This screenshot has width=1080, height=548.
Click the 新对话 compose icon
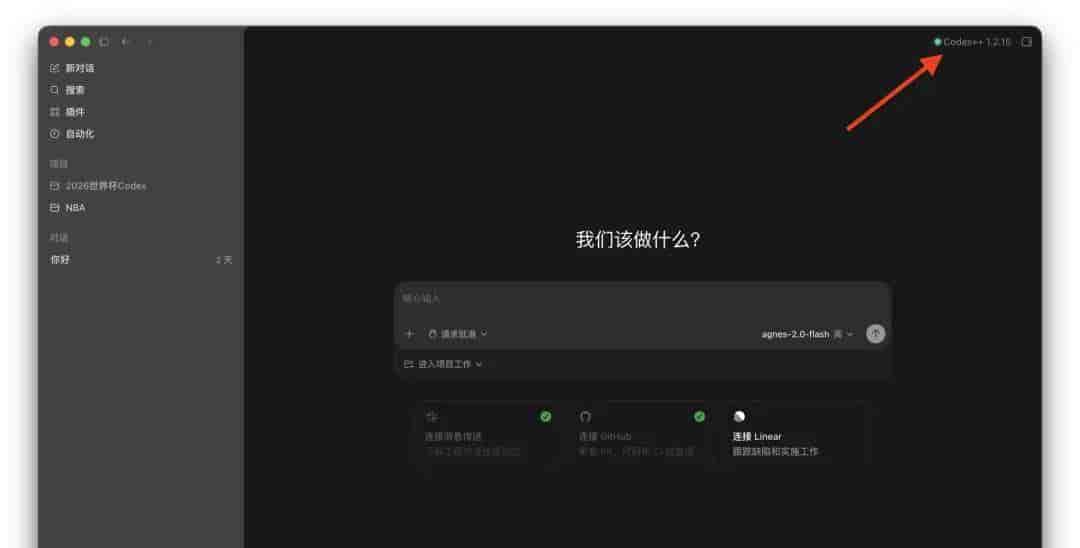point(54,68)
